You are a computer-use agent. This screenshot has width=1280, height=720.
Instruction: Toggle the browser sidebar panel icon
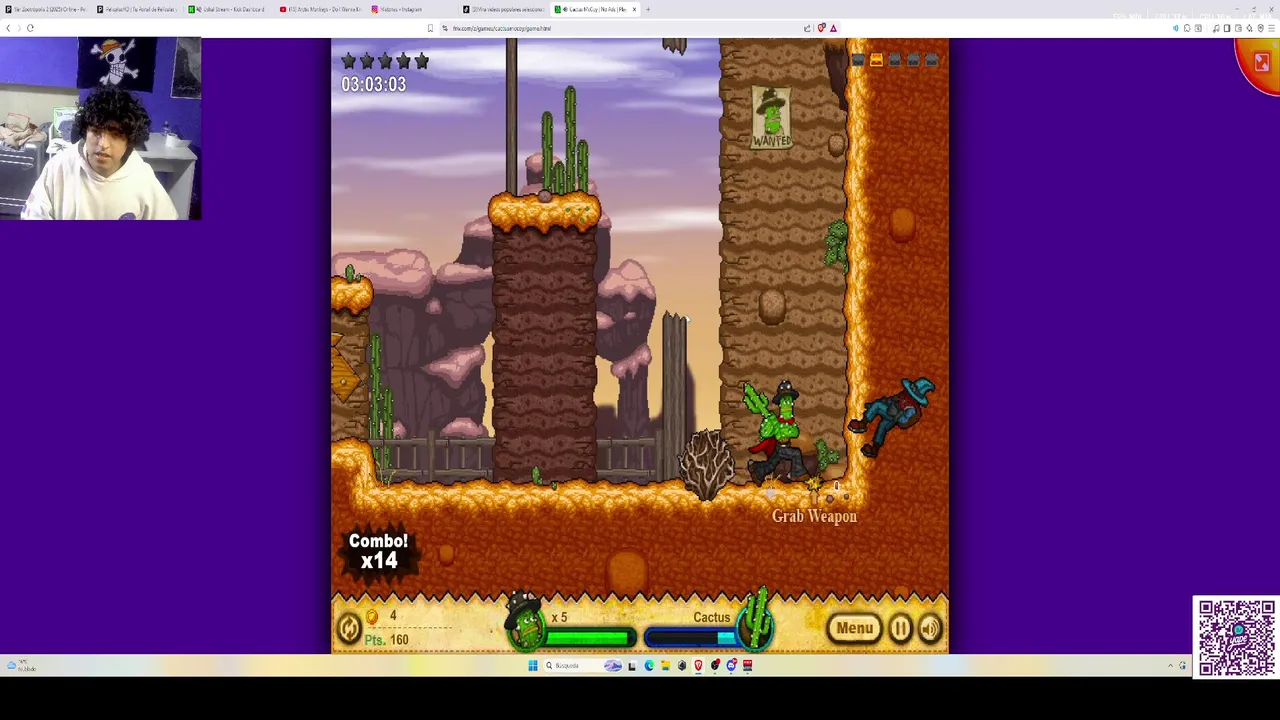click(1227, 28)
